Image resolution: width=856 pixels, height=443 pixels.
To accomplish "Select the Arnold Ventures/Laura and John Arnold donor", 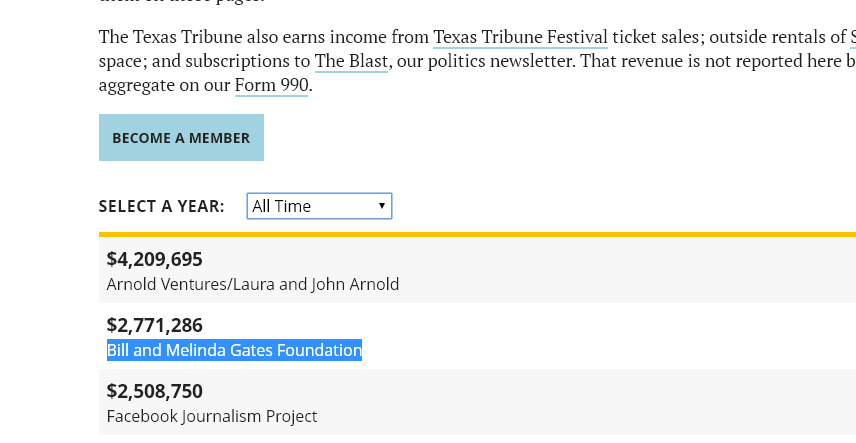I will click(x=253, y=284).
